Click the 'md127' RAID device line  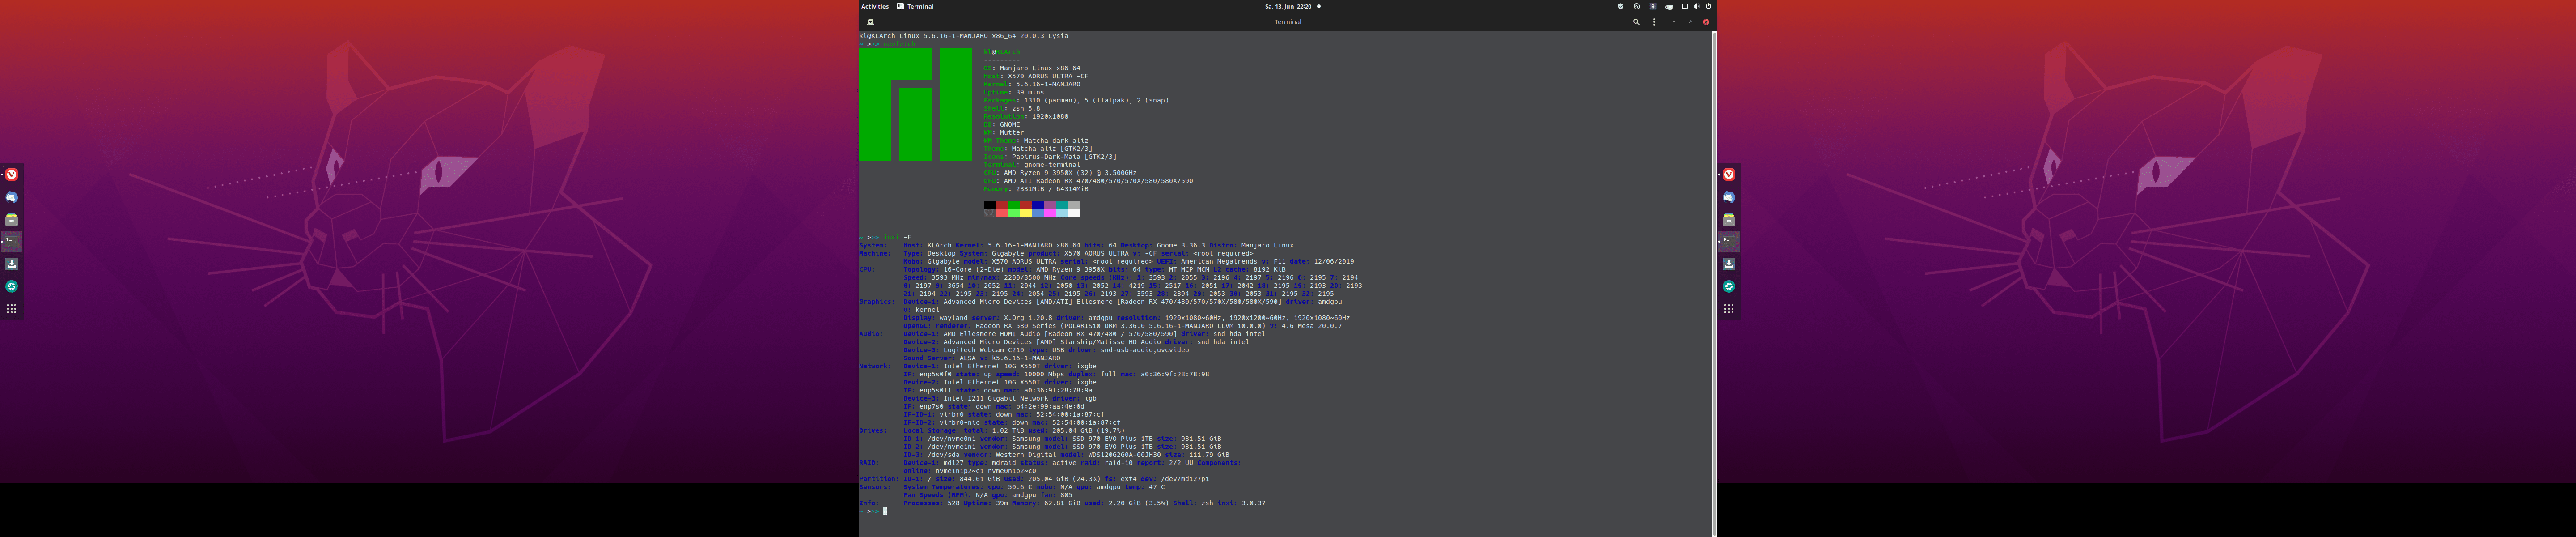1072,463
